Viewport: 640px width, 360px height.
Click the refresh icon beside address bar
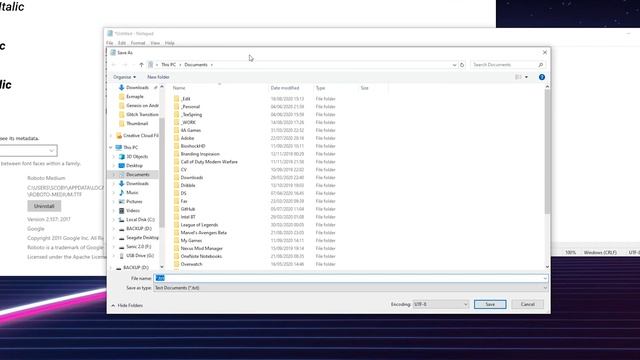(x=462, y=65)
